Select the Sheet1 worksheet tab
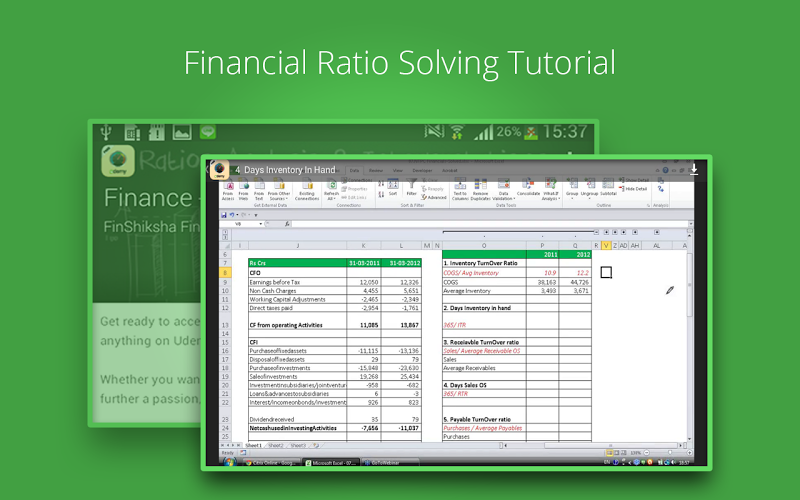Image resolution: width=800 pixels, height=500 pixels. click(x=253, y=445)
